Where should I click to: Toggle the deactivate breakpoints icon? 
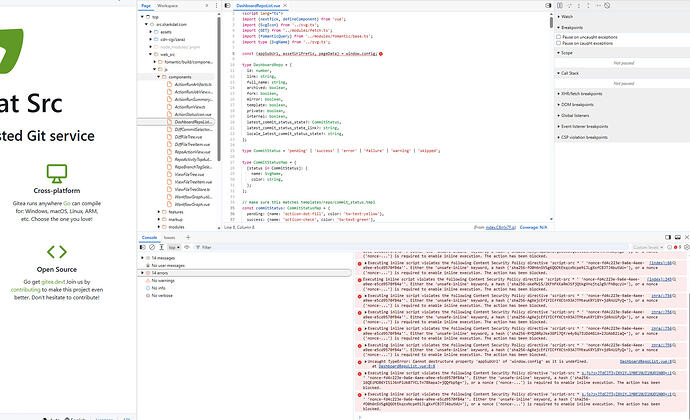(607, 6)
